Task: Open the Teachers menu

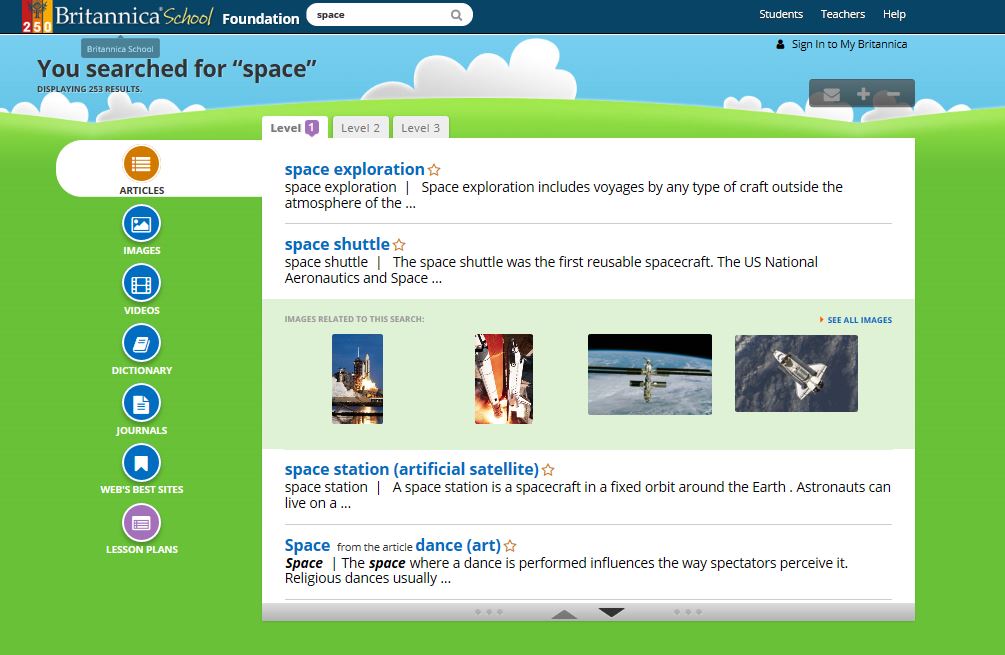Action: (843, 14)
